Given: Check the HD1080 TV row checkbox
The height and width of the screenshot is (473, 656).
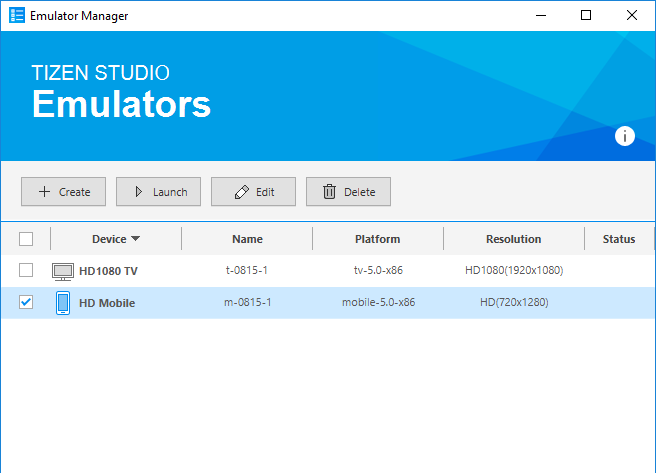Looking at the screenshot, I should point(26,271).
